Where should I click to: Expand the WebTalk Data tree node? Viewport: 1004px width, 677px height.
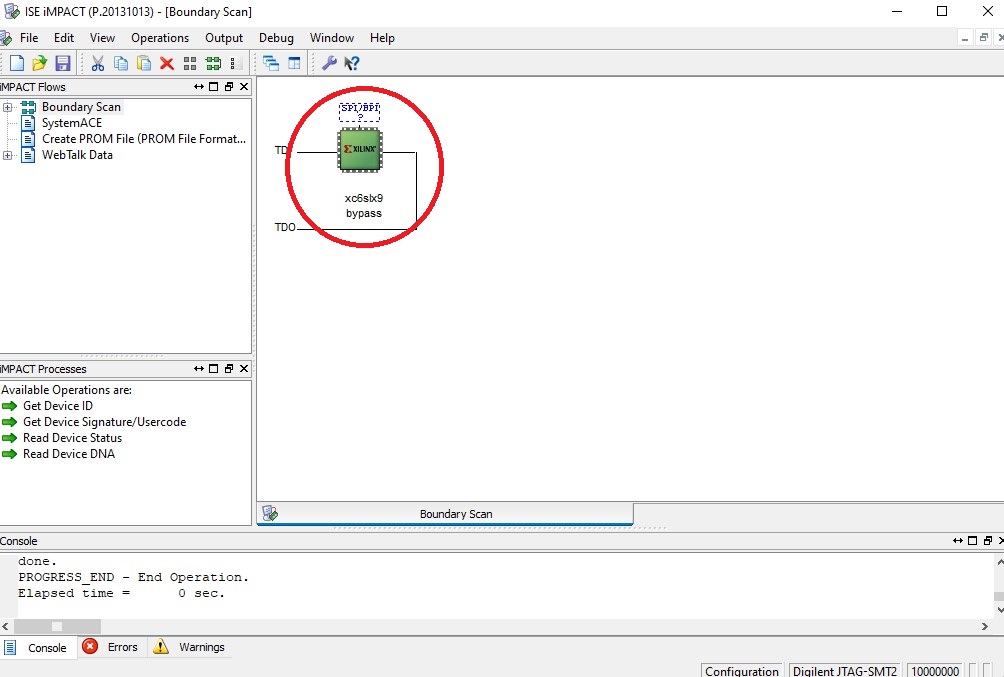[x=7, y=155]
